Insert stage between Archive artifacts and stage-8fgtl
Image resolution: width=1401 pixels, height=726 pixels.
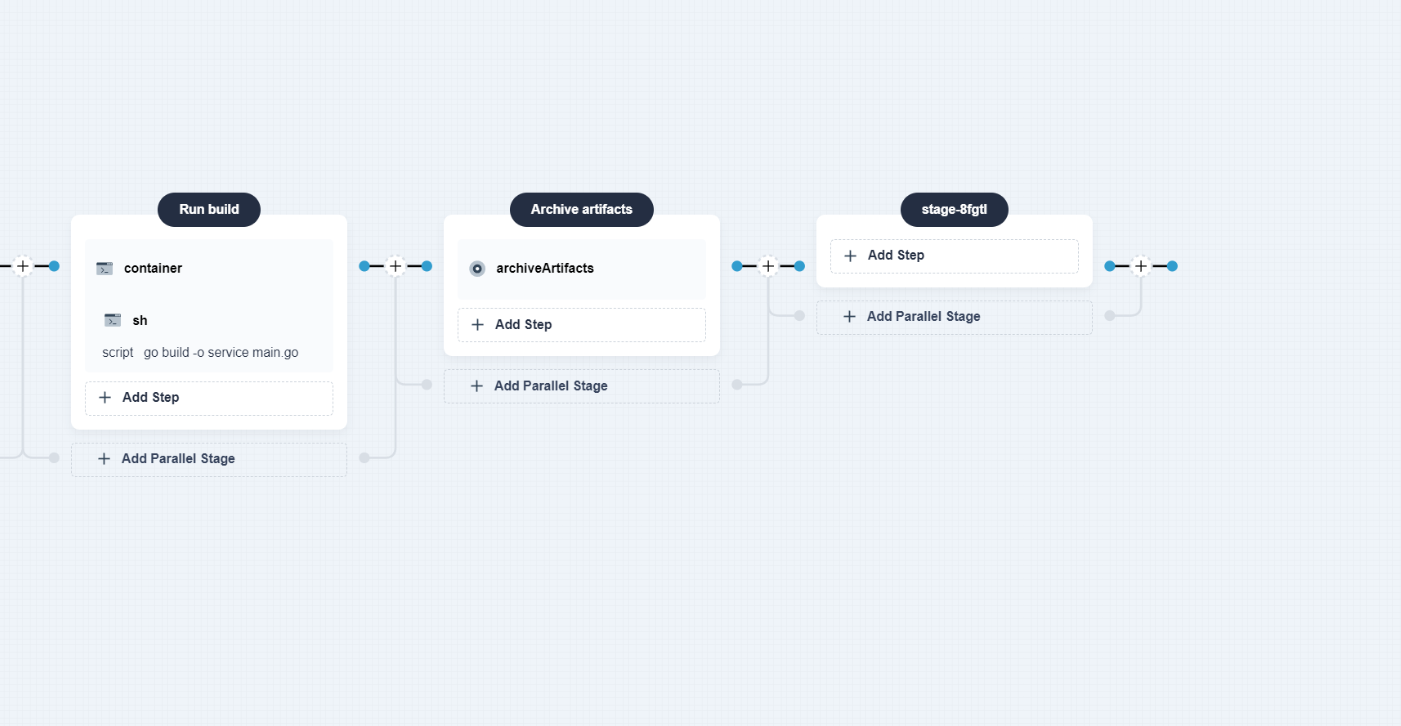pyautogui.click(x=768, y=266)
